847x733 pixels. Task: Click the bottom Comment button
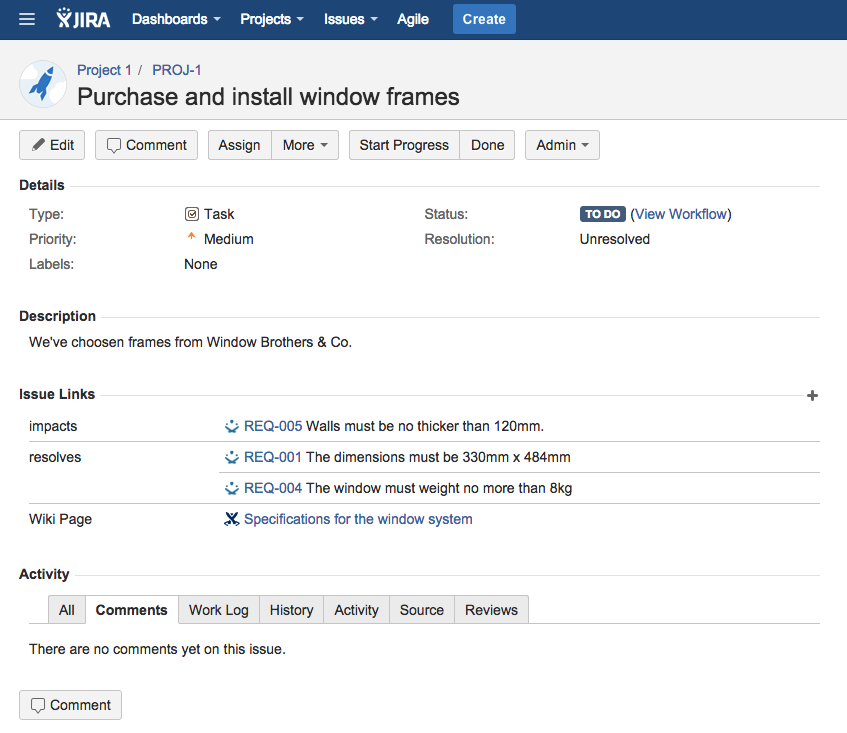point(70,705)
